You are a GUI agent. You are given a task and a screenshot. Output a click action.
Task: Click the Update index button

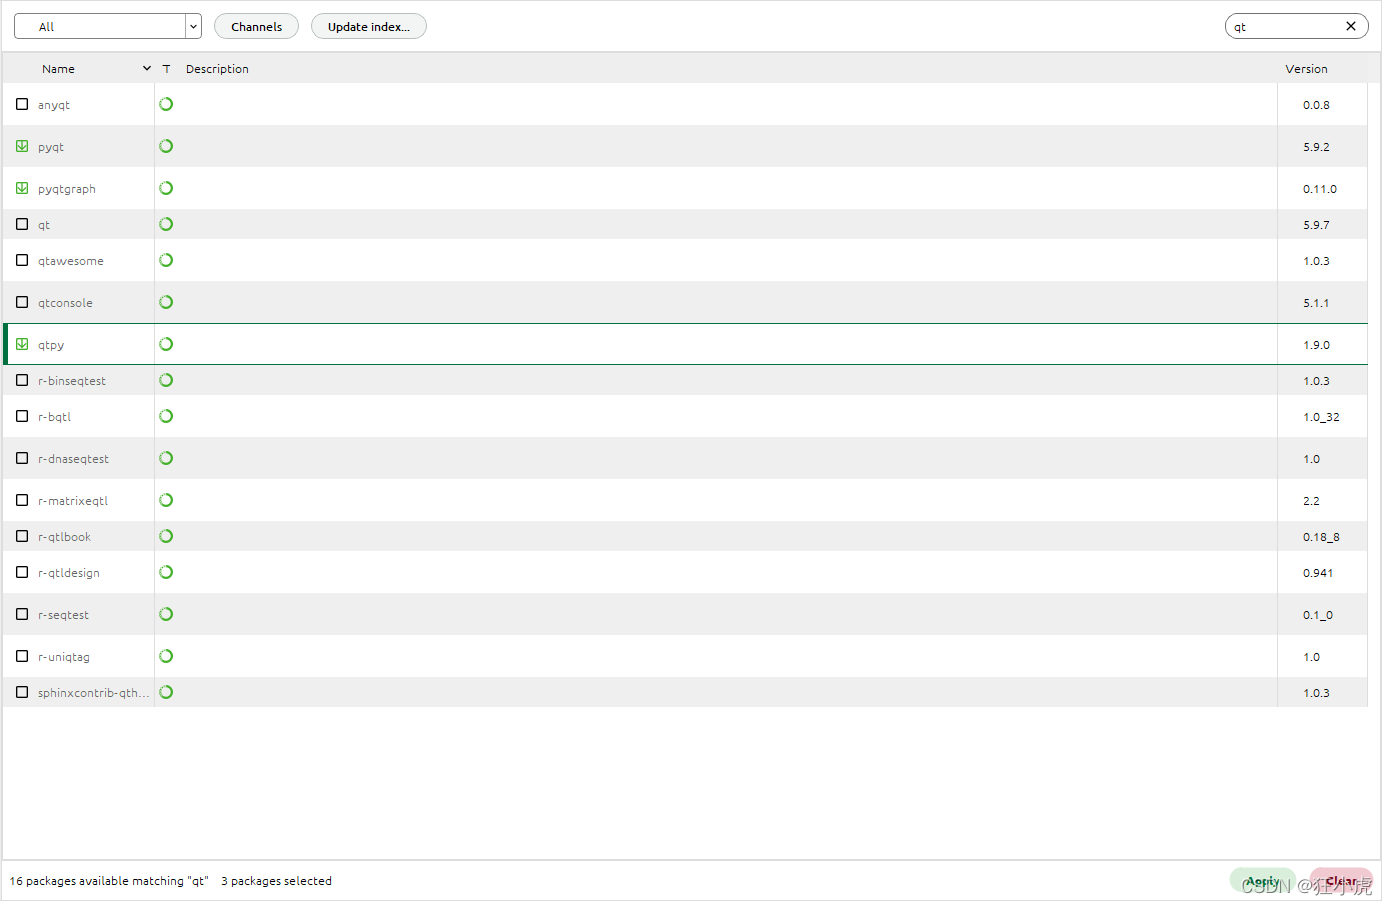tap(369, 26)
